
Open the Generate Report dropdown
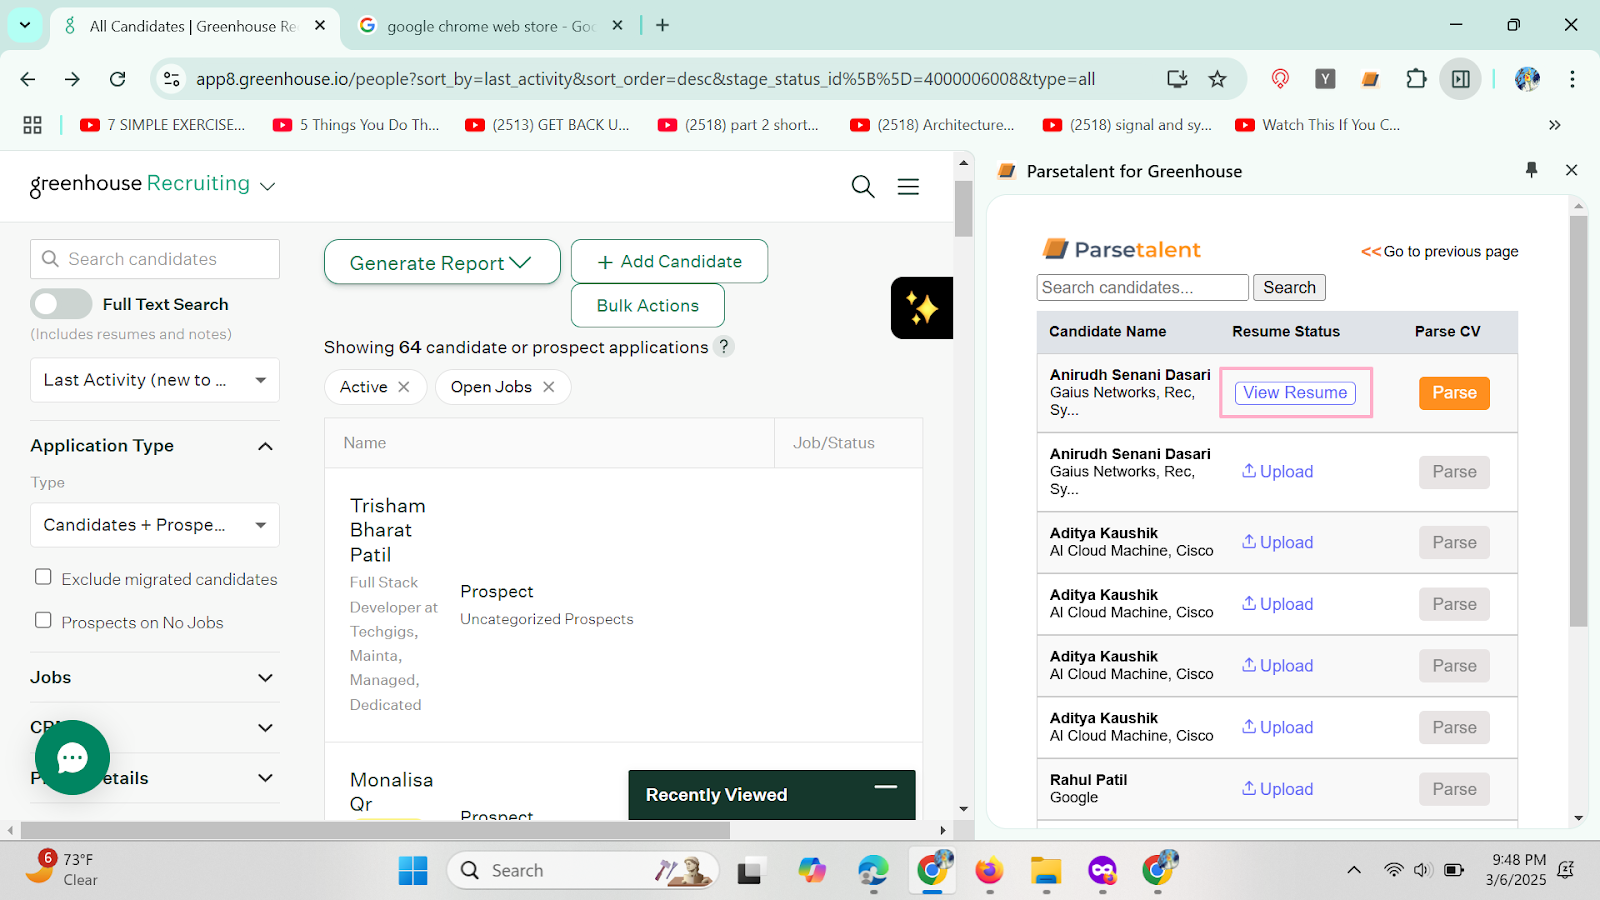(442, 262)
